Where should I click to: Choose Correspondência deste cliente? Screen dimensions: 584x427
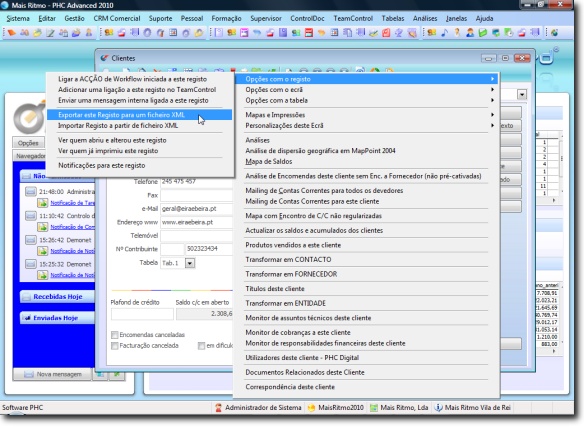coord(290,387)
